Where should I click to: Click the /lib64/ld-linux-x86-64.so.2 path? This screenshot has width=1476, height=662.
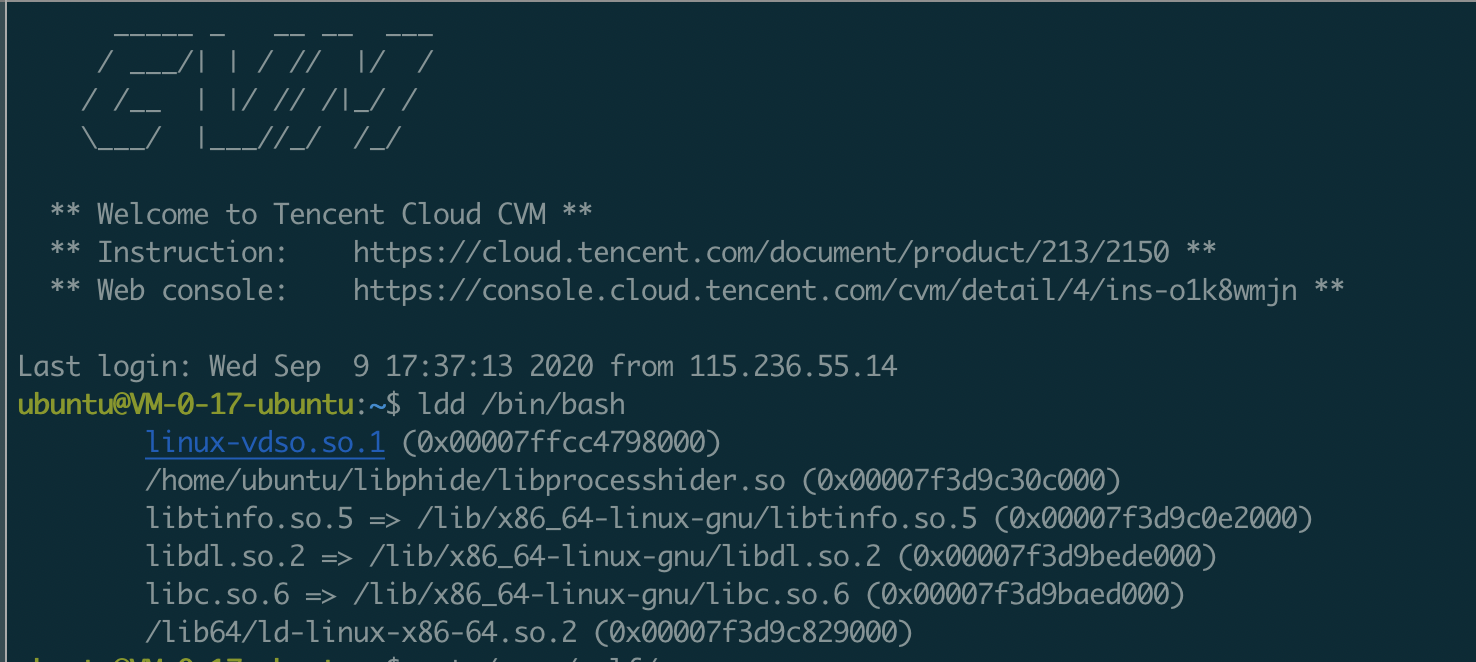click(x=361, y=632)
